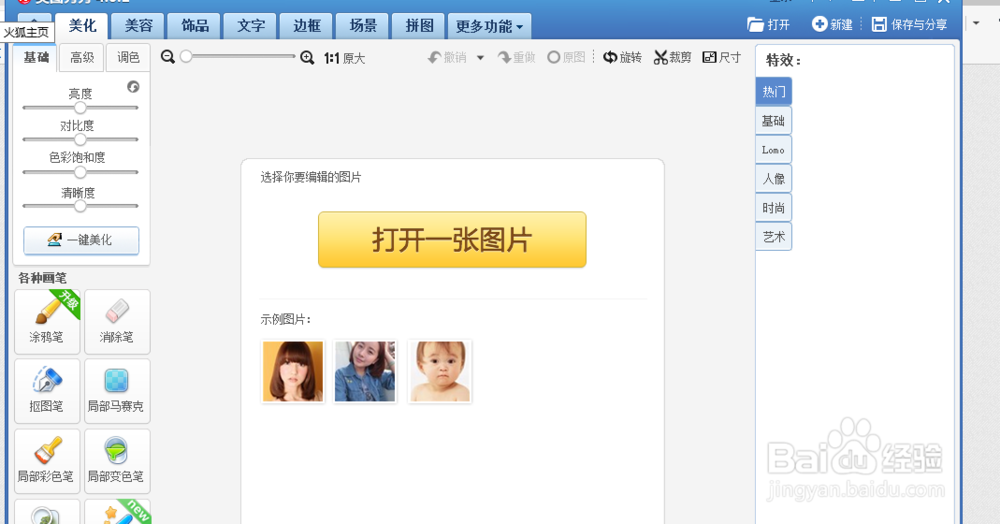This screenshot has height=524, width=1000.
Task: Click 保存与分享 save and share
Action: (x=909, y=24)
